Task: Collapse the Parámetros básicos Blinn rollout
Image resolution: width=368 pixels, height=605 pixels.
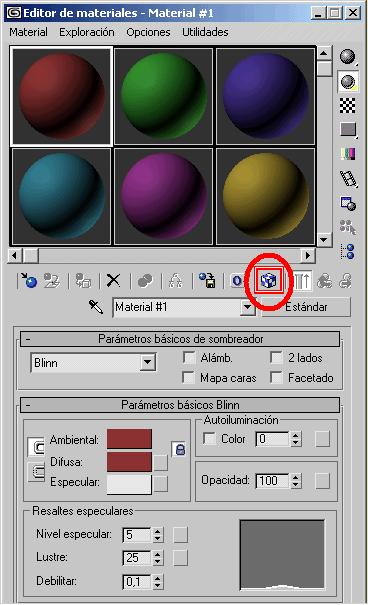Action: [180, 405]
